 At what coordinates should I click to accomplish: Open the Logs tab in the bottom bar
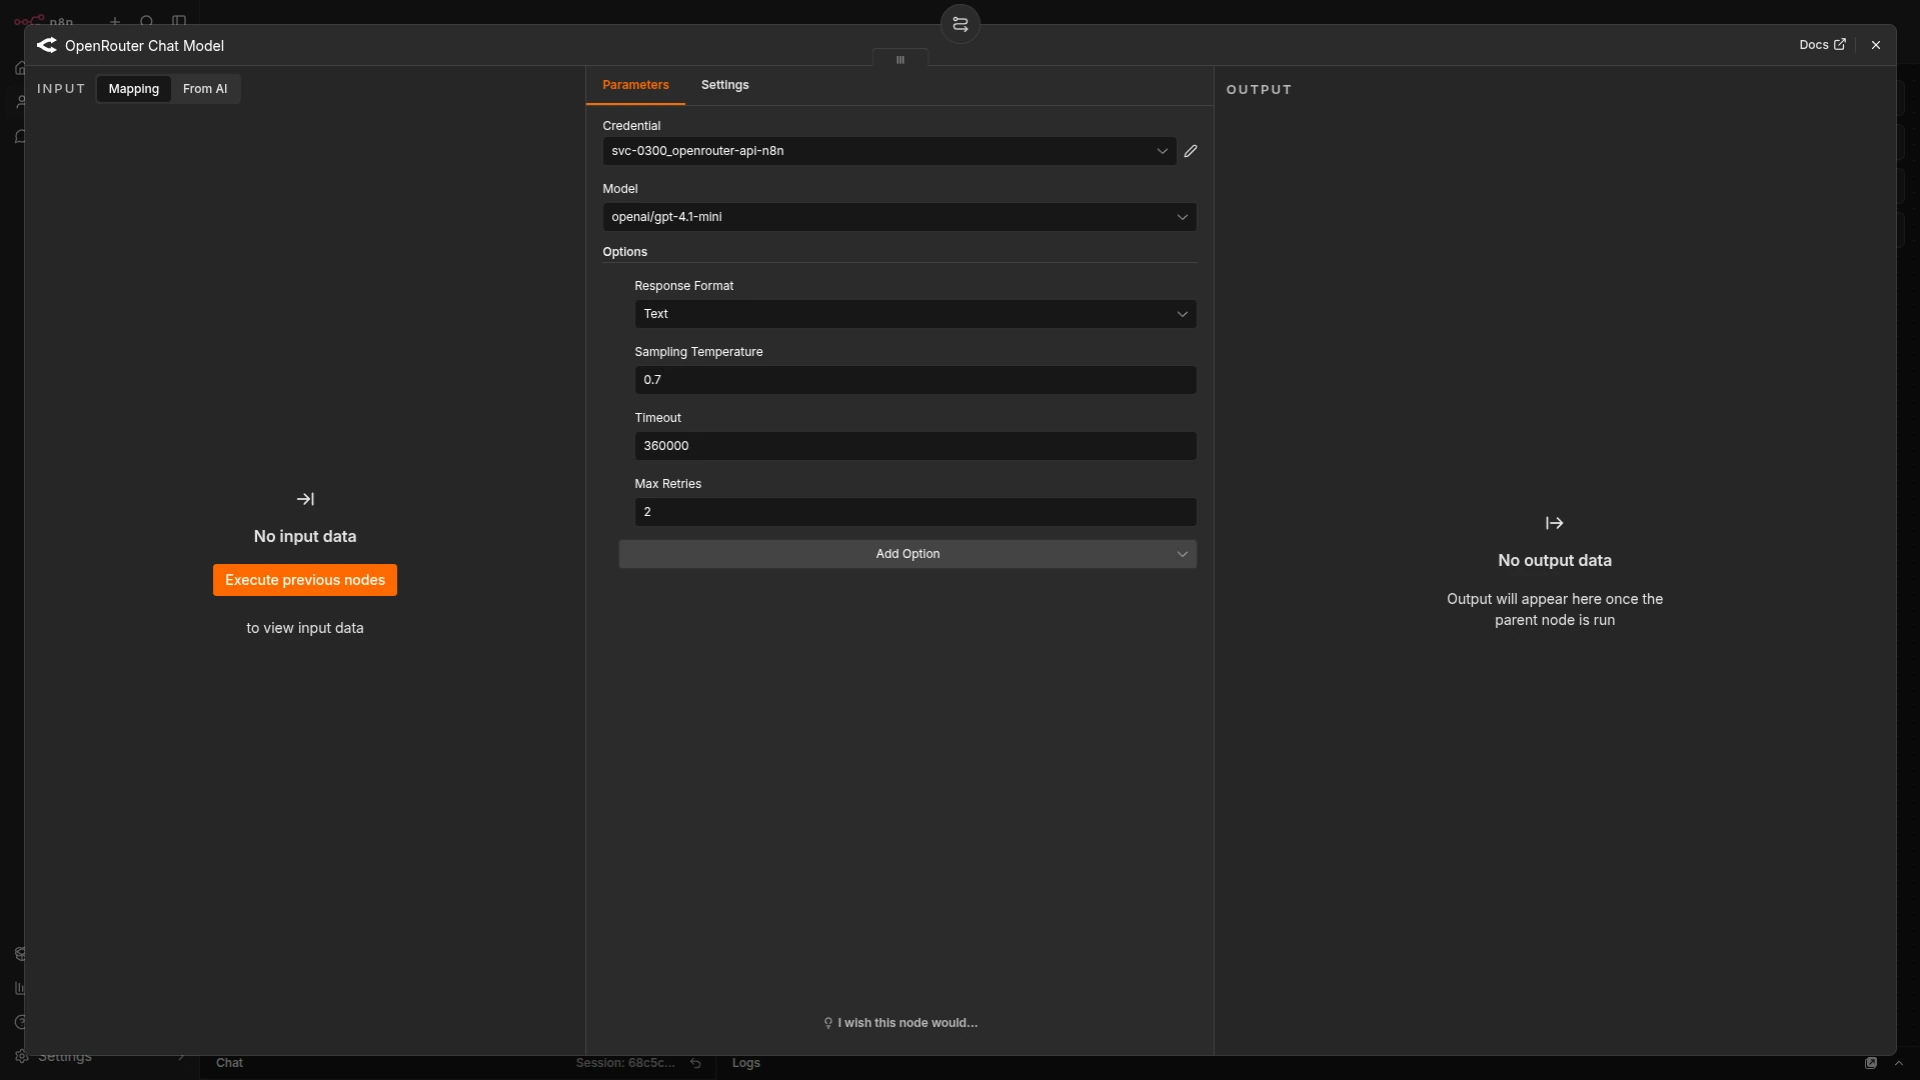(746, 1063)
